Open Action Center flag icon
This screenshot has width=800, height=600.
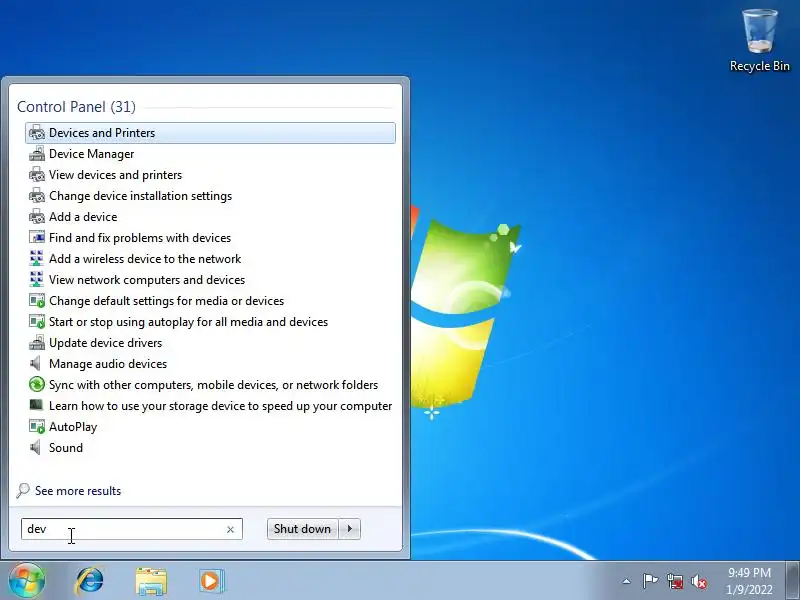pyautogui.click(x=650, y=581)
